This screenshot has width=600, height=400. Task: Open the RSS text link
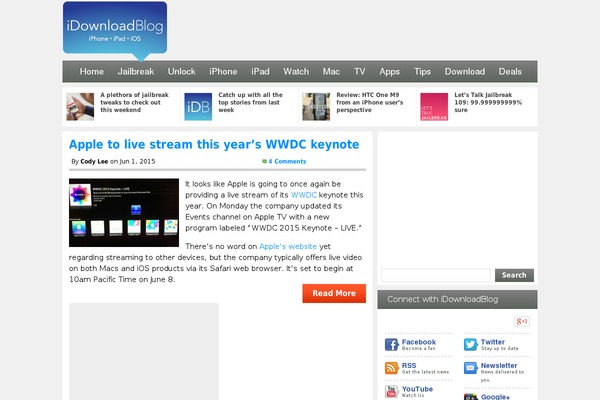coord(409,366)
